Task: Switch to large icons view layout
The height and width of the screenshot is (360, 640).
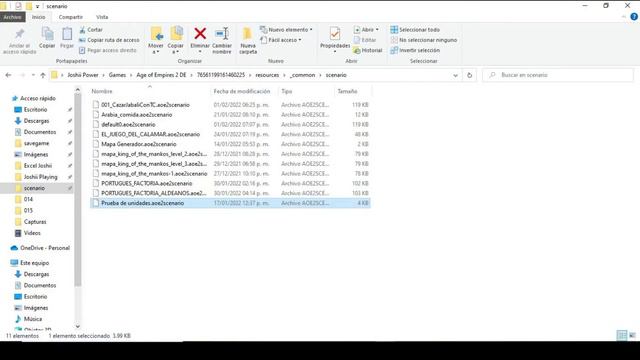Action: [x=632, y=336]
